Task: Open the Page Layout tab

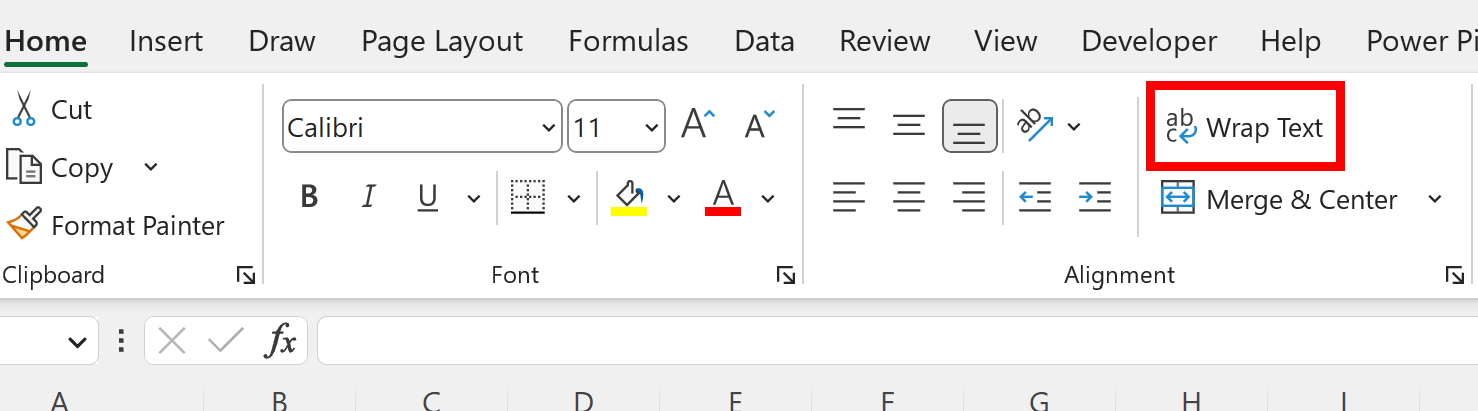Action: tap(442, 41)
